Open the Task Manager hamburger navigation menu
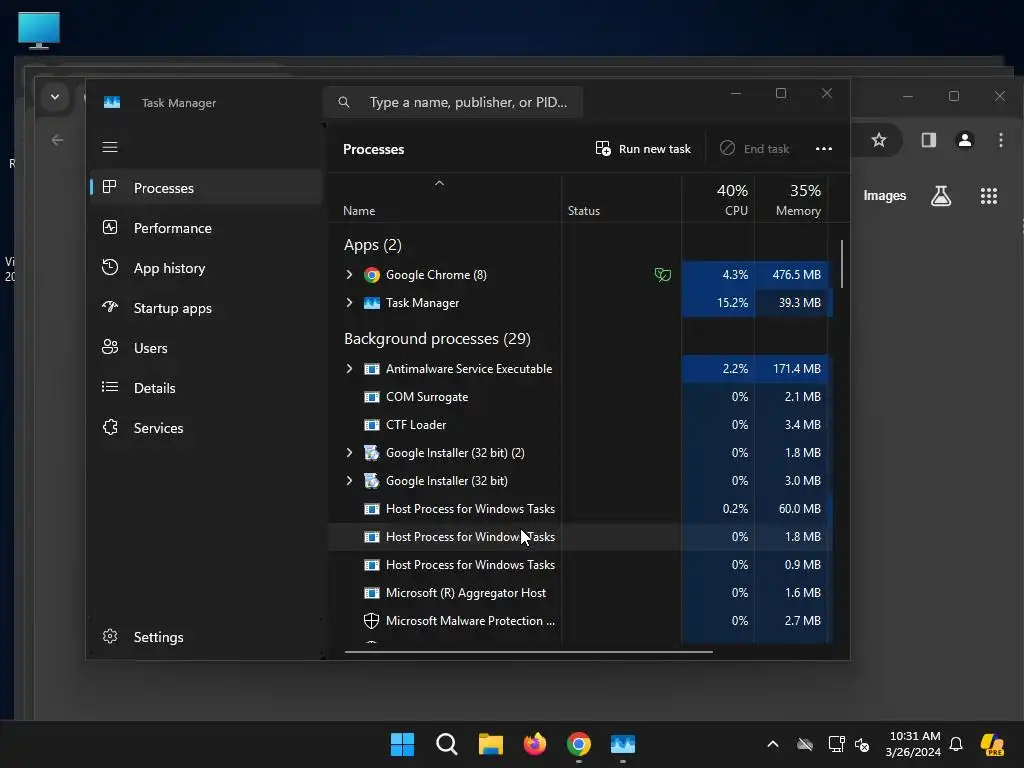1024x768 pixels. point(110,147)
